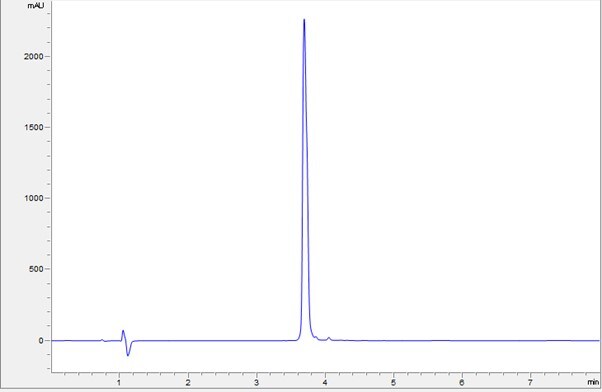Click the y-axis value 0
This screenshot has height=392, width=602.
click(x=41, y=341)
